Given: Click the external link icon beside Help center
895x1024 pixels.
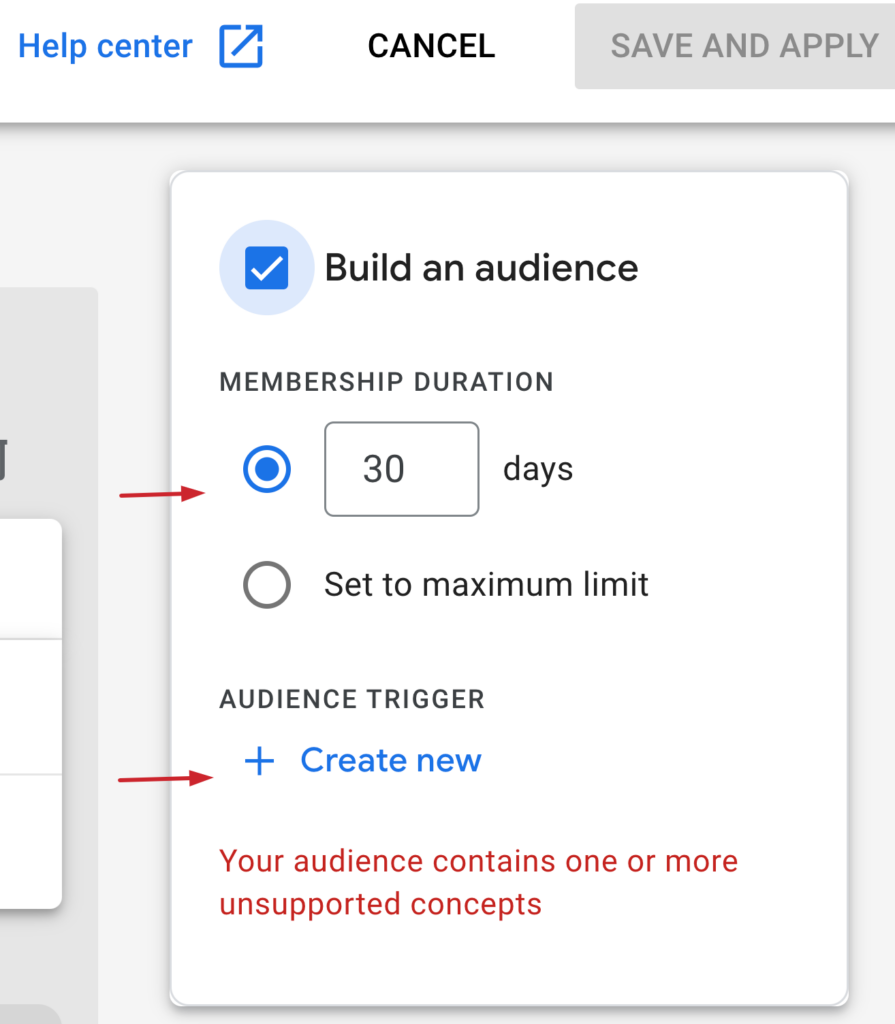Looking at the screenshot, I should point(241,46).
